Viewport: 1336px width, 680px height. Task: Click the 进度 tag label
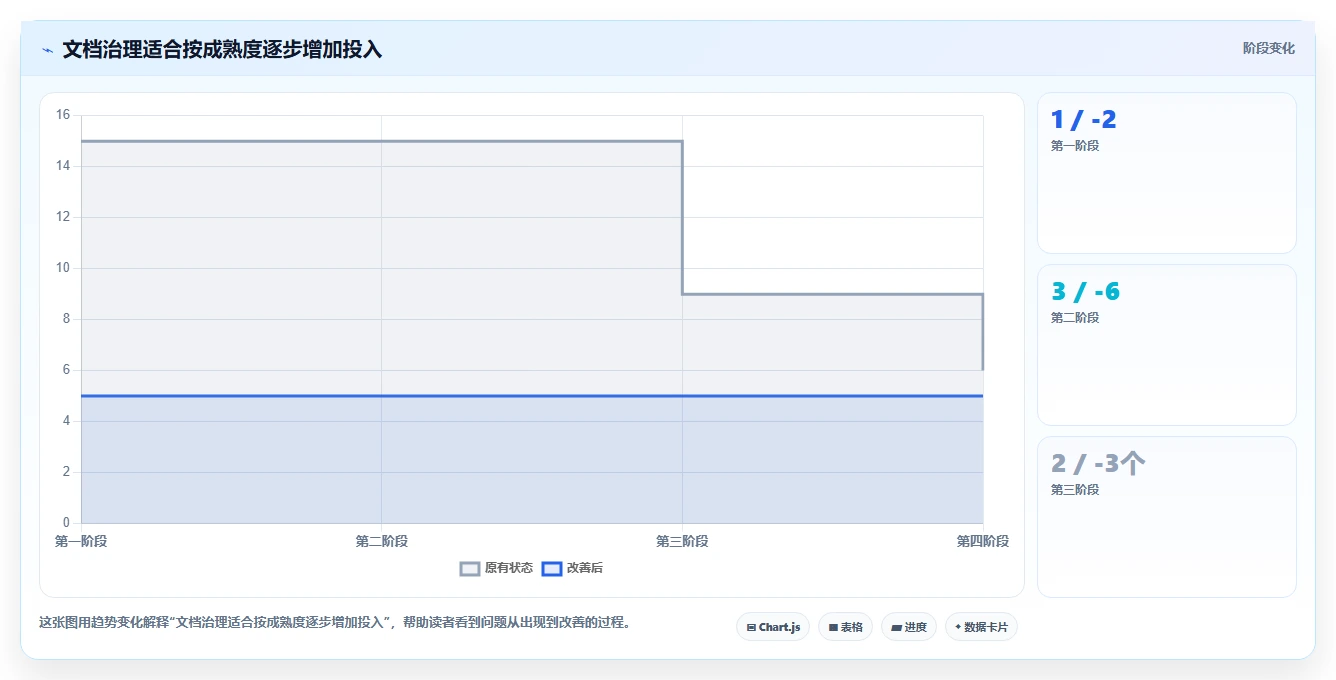[916, 628]
